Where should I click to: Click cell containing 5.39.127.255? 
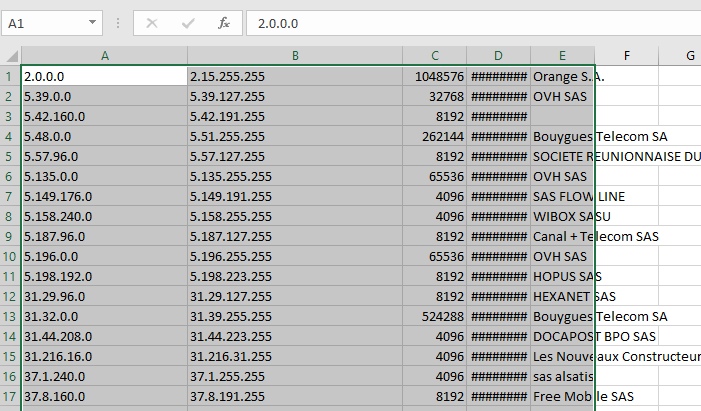coord(295,96)
